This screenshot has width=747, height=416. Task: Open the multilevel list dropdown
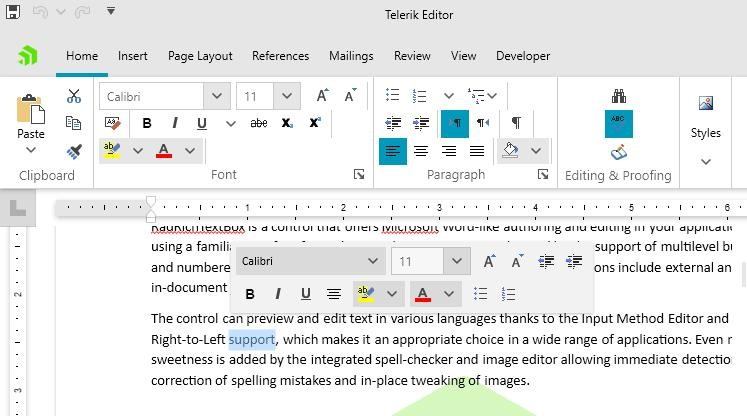pyautogui.click(x=482, y=95)
